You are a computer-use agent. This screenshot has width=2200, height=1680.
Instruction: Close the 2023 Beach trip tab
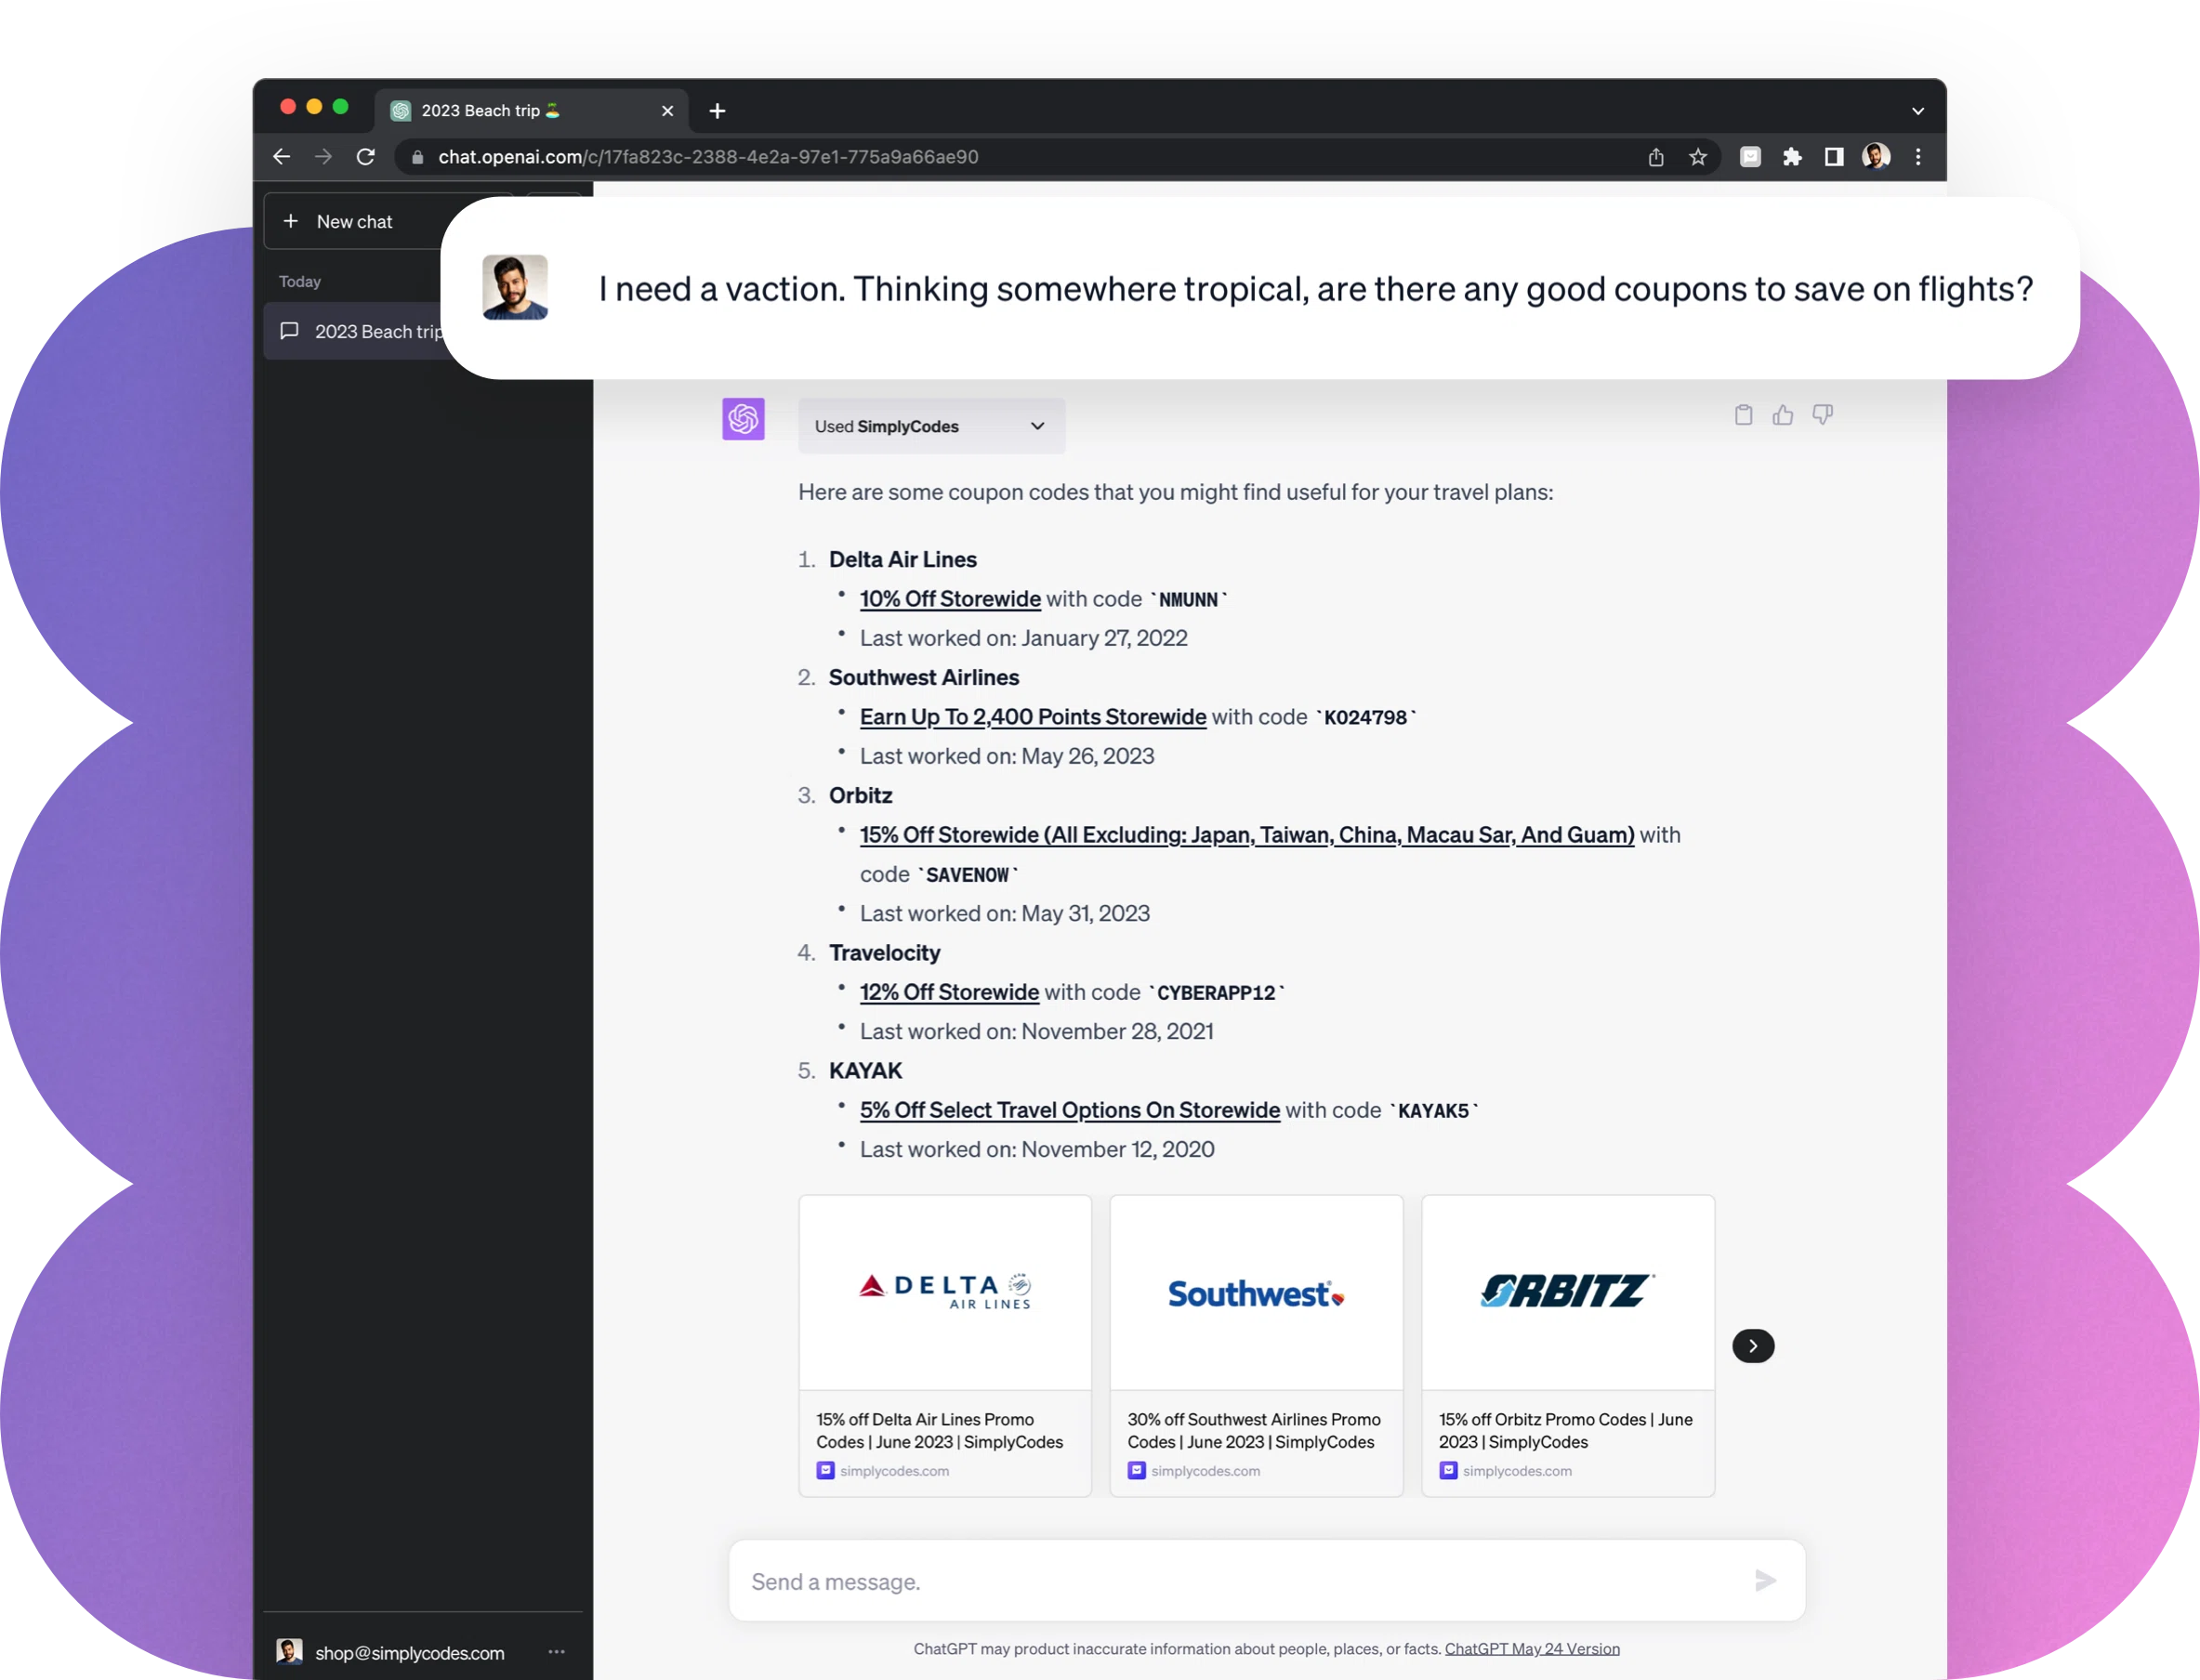(x=667, y=111)
